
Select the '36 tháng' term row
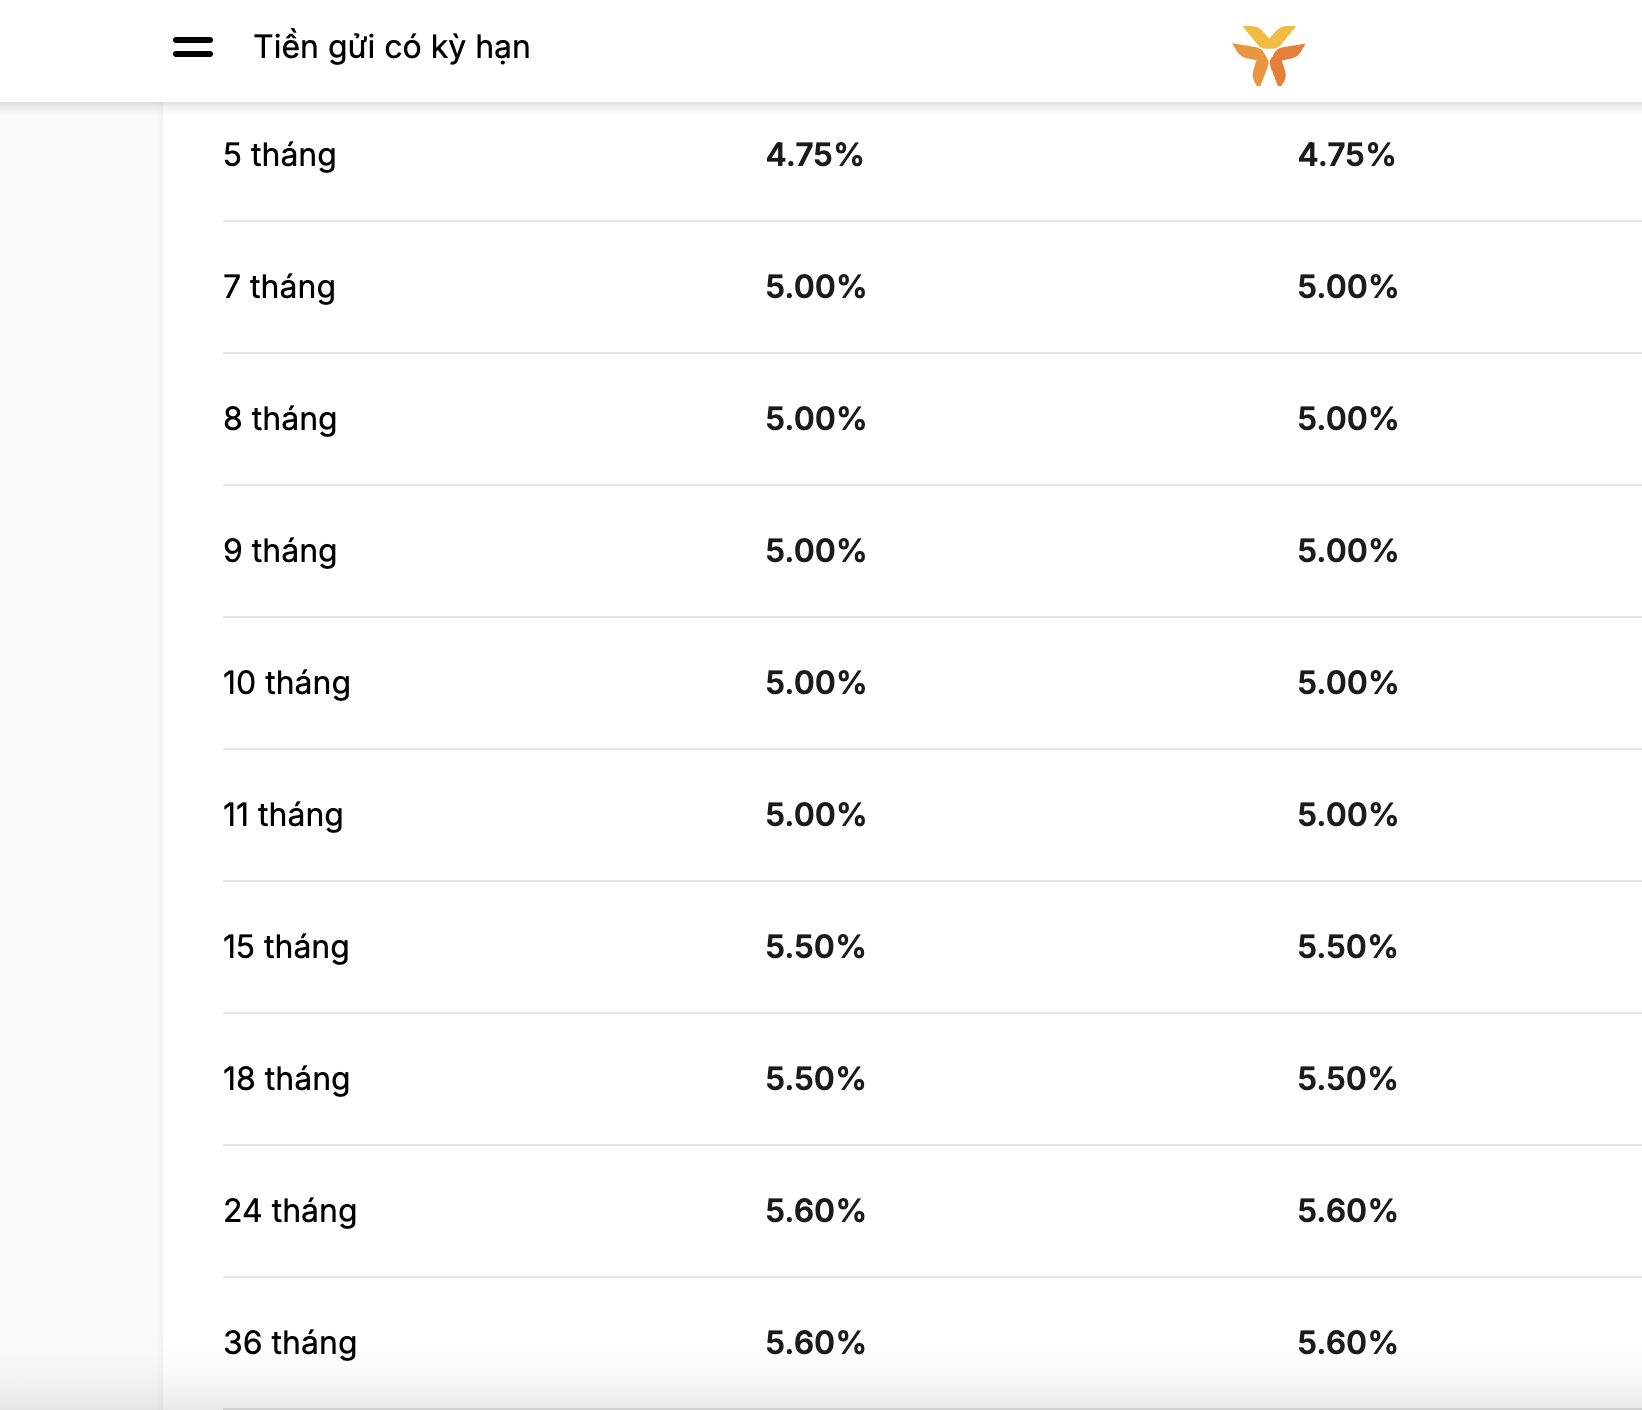[290, 1342]
